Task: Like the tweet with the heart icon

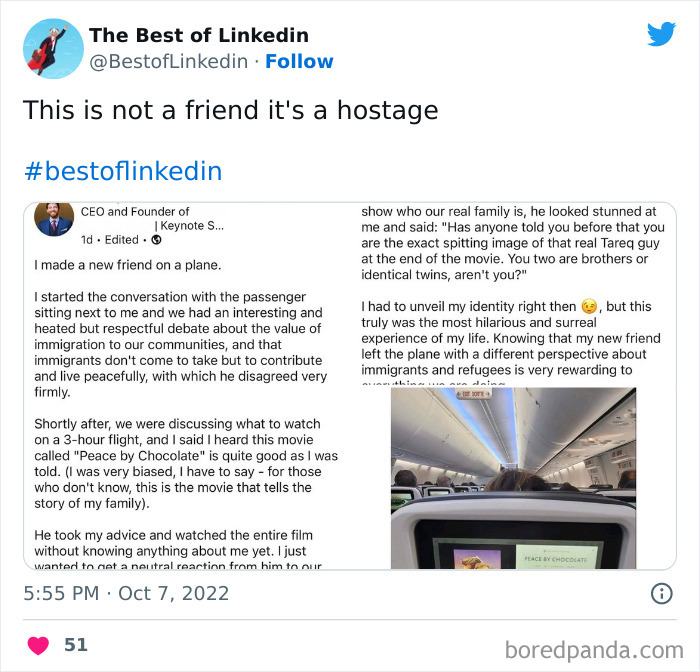Action: point(38,645)
